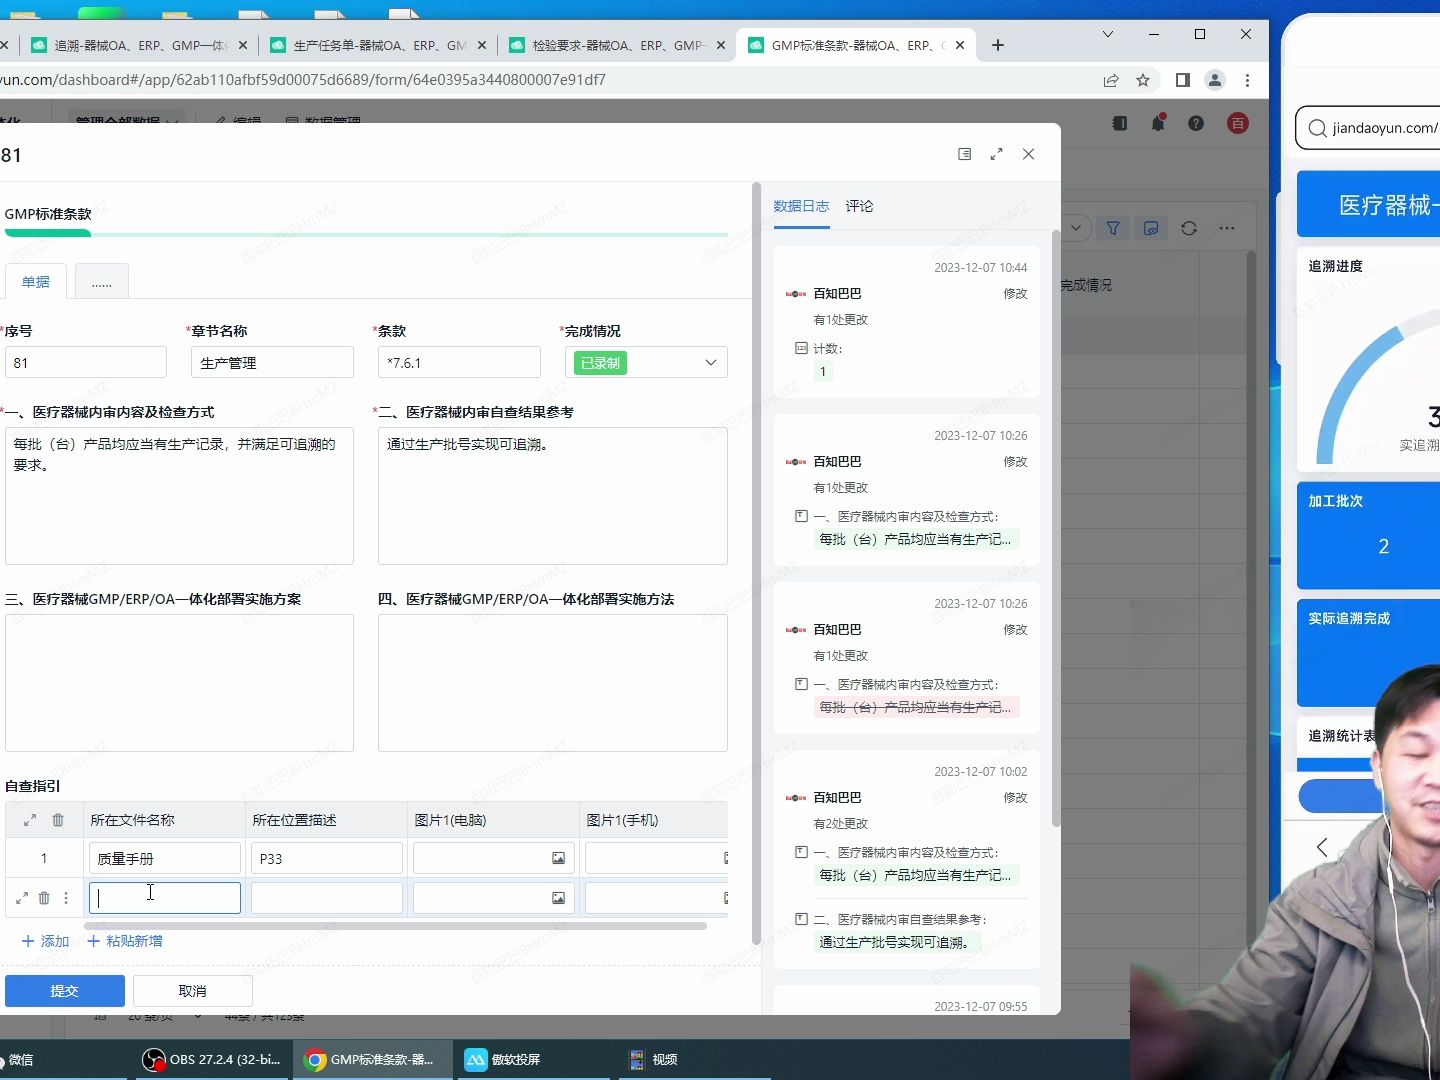
Task: Select the 单据 tab in the form
Action: 35,281
